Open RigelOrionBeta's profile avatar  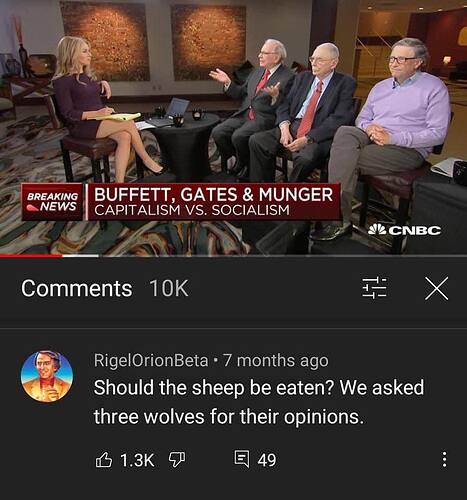click(47, 376)
